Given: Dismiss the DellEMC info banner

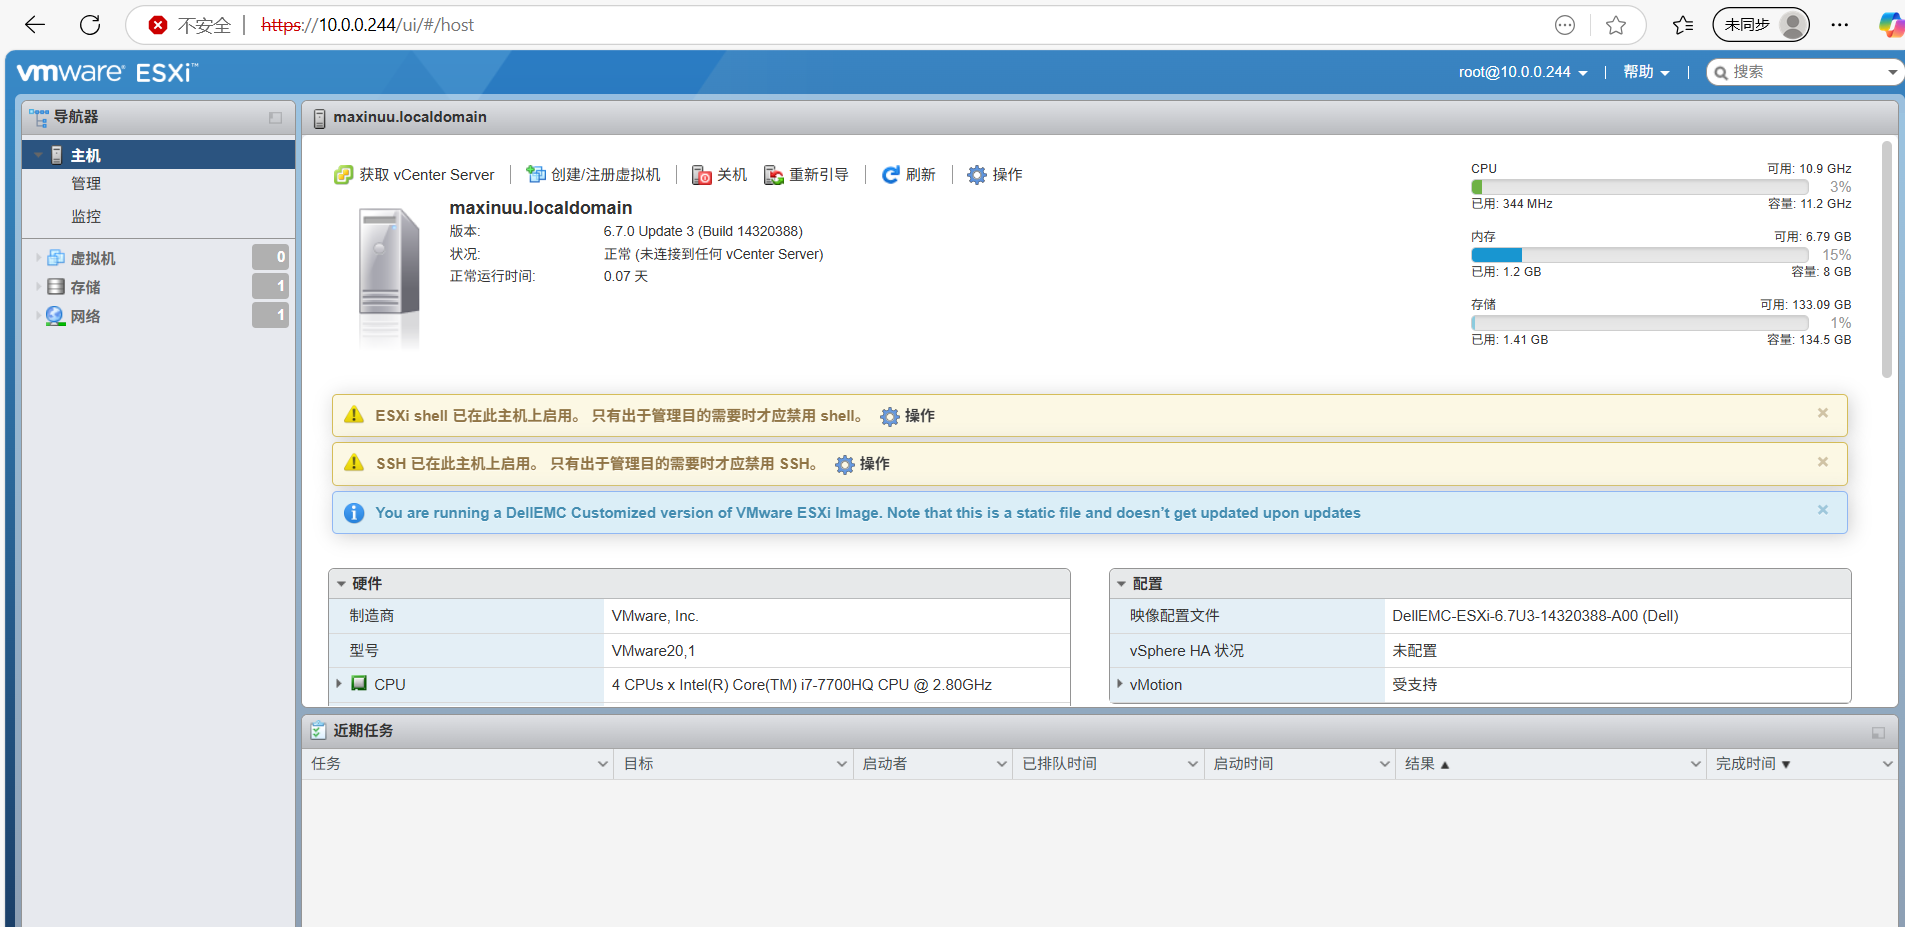Looking at the screenshot, I should point(1823,510).
